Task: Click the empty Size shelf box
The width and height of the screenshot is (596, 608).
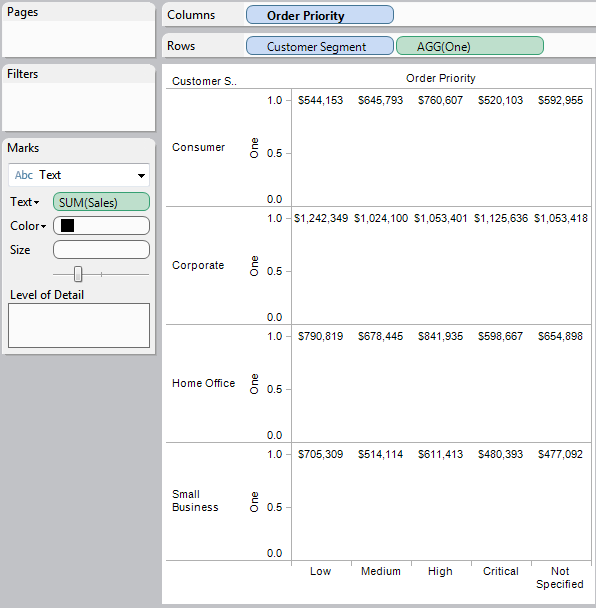Action: point(101,249)
